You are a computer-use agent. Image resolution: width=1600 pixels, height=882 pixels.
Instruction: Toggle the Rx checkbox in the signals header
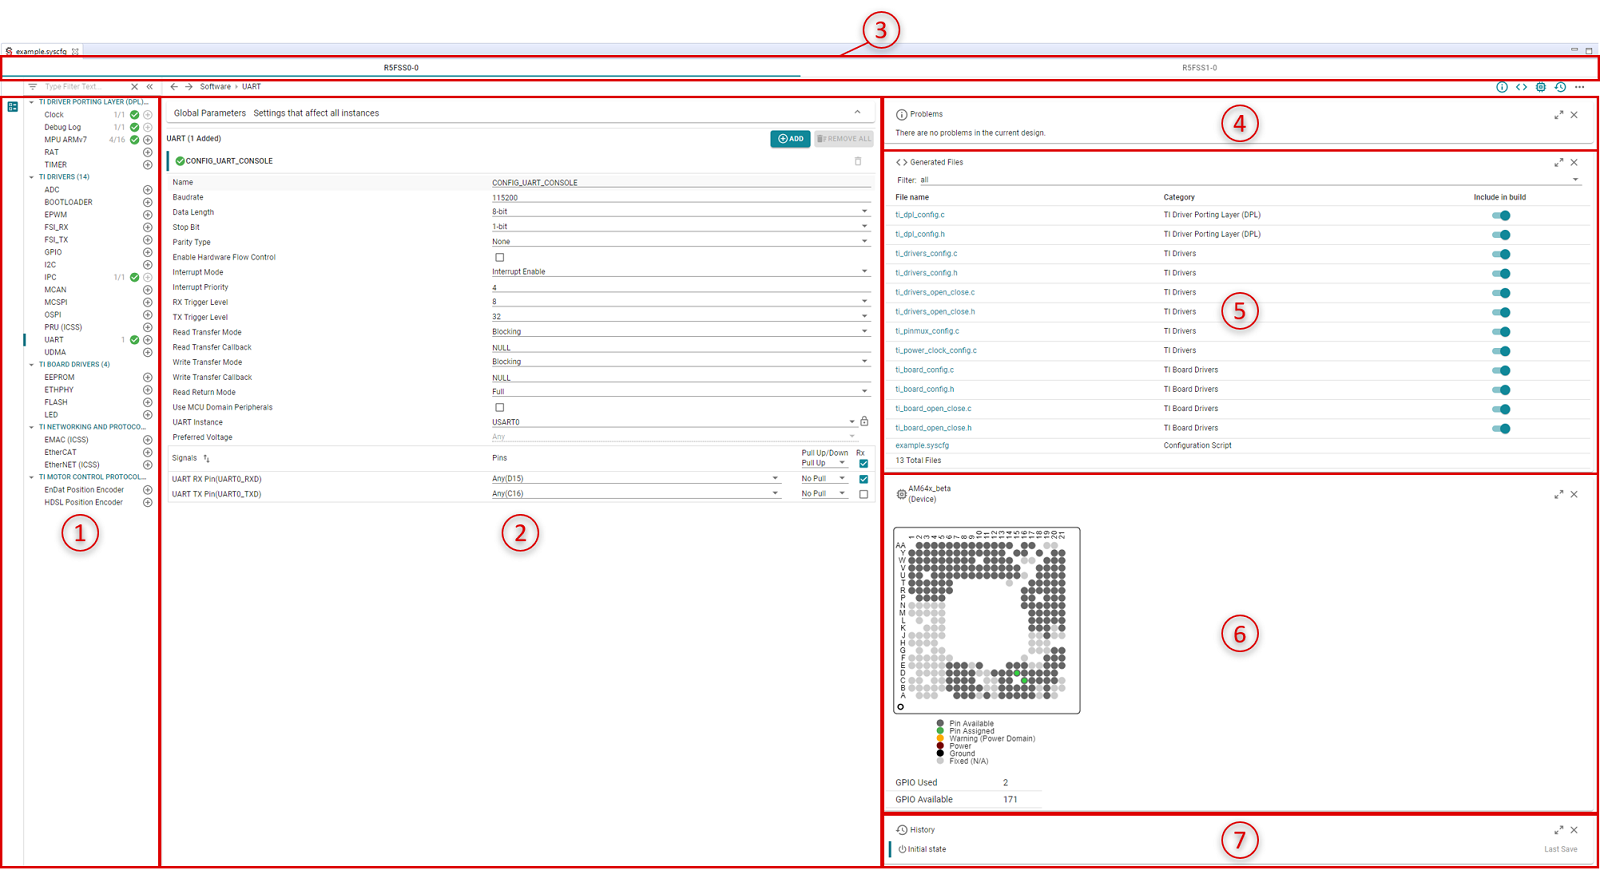pyautogui.click(x=864, y=463)
